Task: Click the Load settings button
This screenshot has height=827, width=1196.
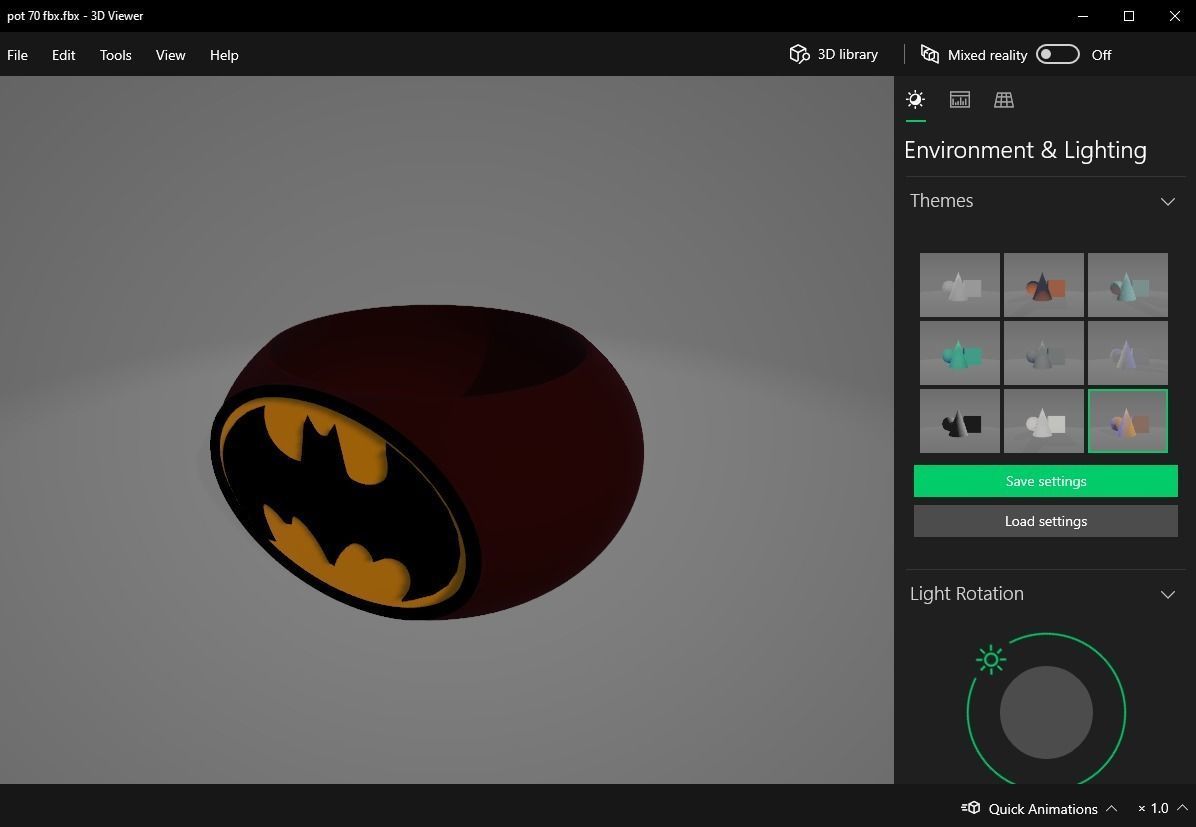Action: (1046, 521)
